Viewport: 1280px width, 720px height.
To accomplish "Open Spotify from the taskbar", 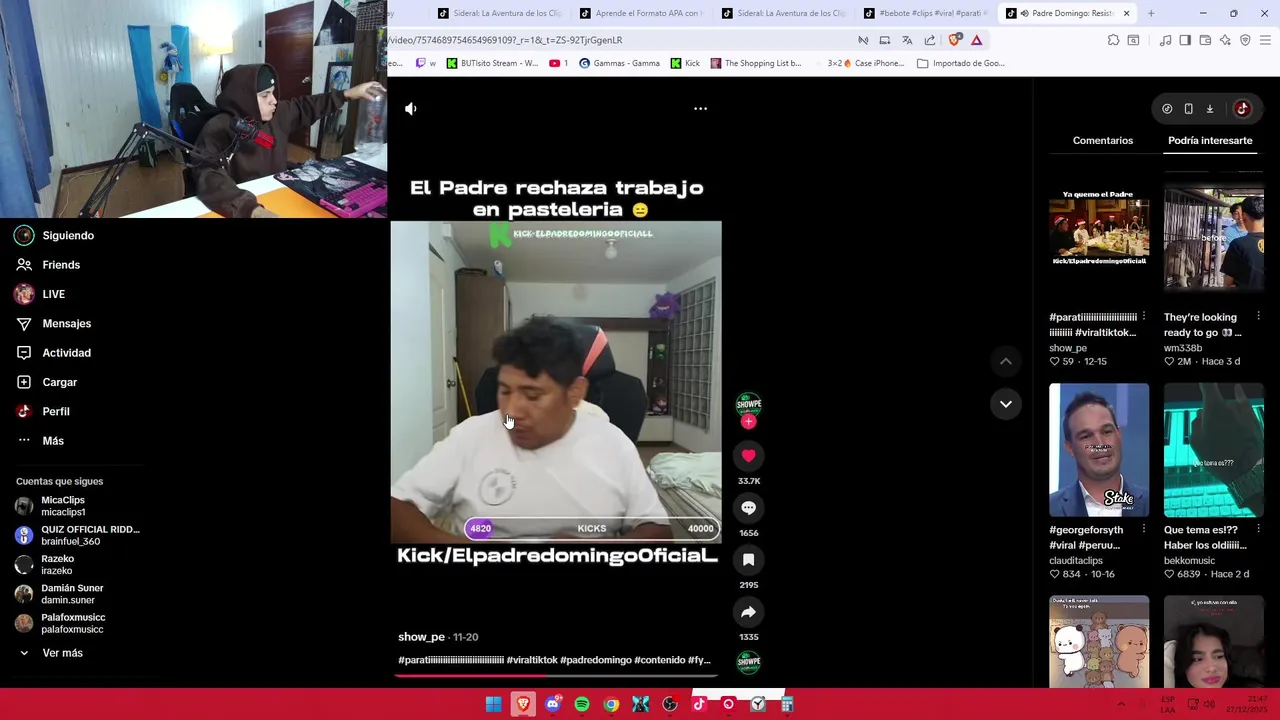I will [582, 705].
